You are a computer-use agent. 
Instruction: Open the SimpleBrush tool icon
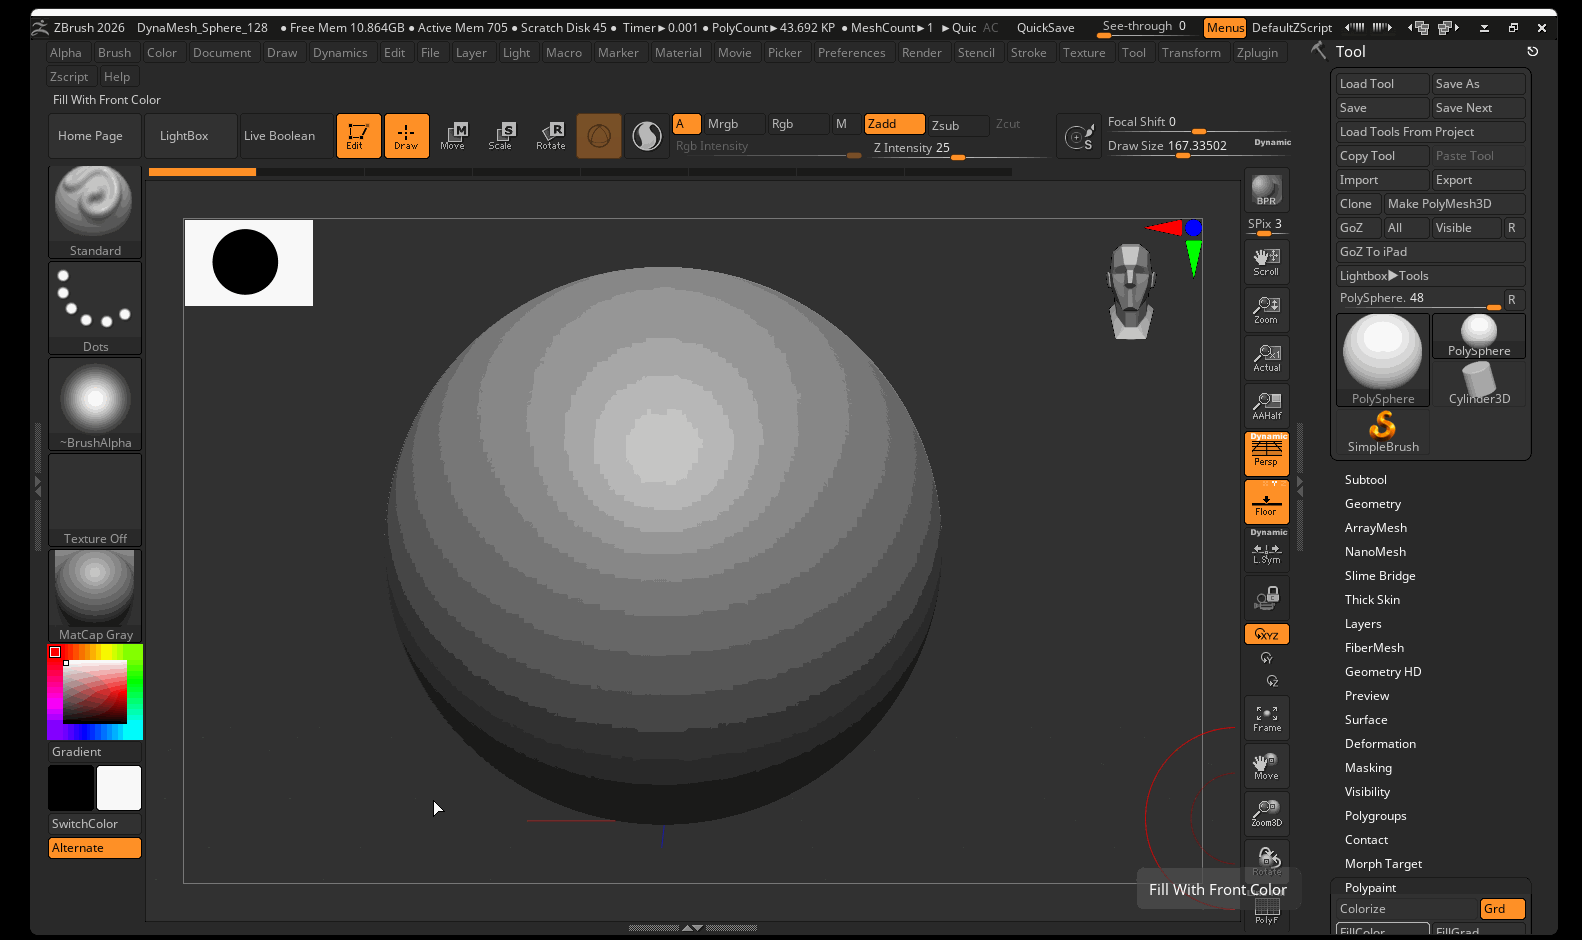(1382, 432)
